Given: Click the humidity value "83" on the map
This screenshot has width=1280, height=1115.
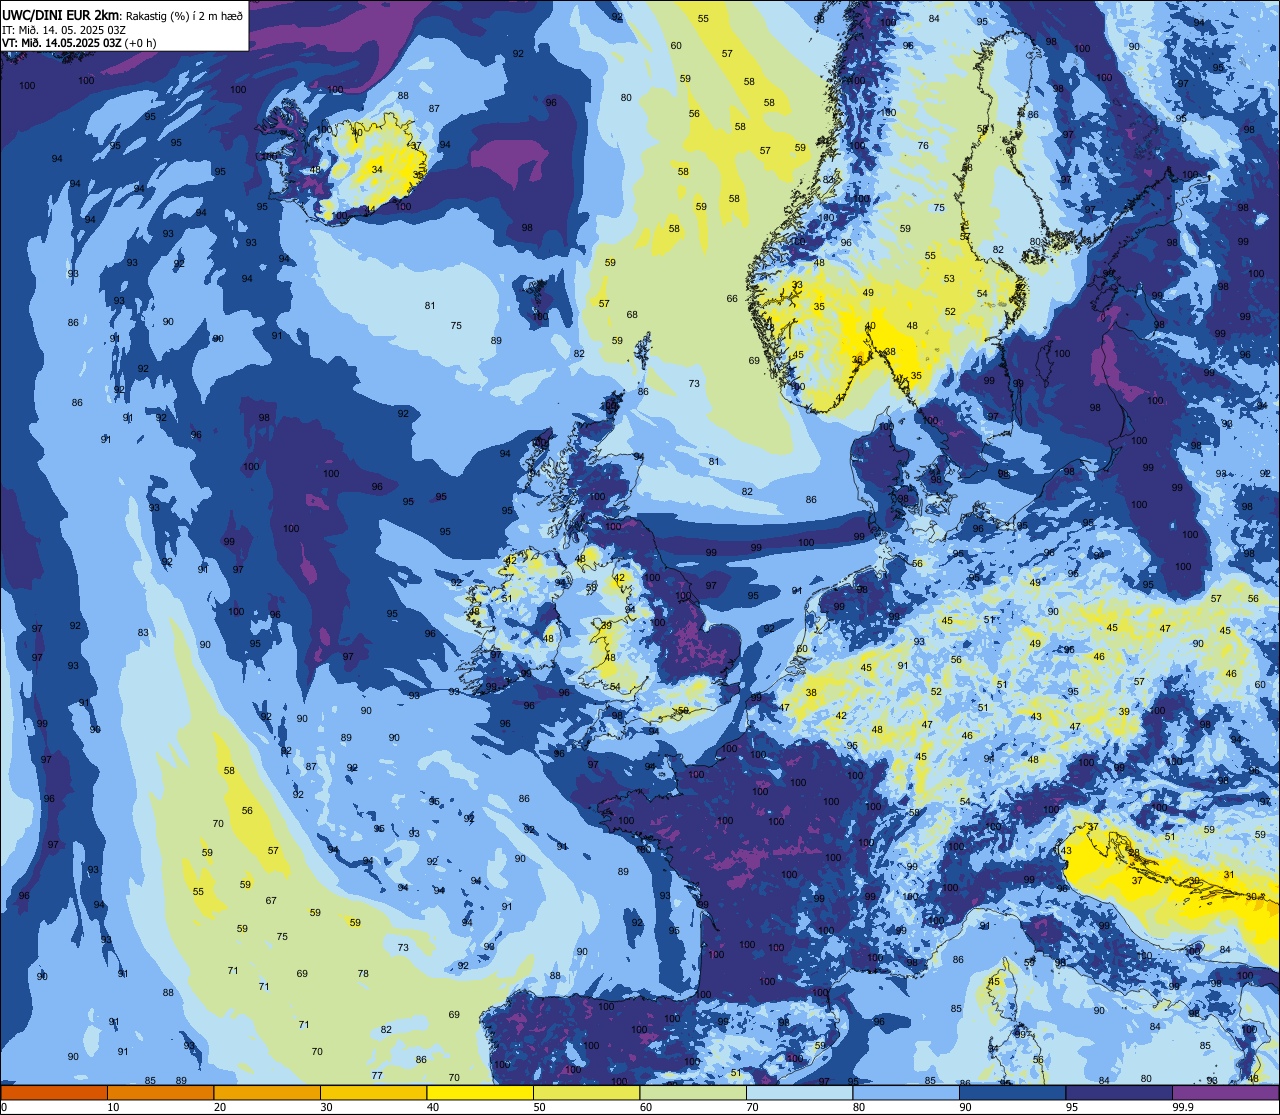Looking at the screenshot, I should pos(143,632).
